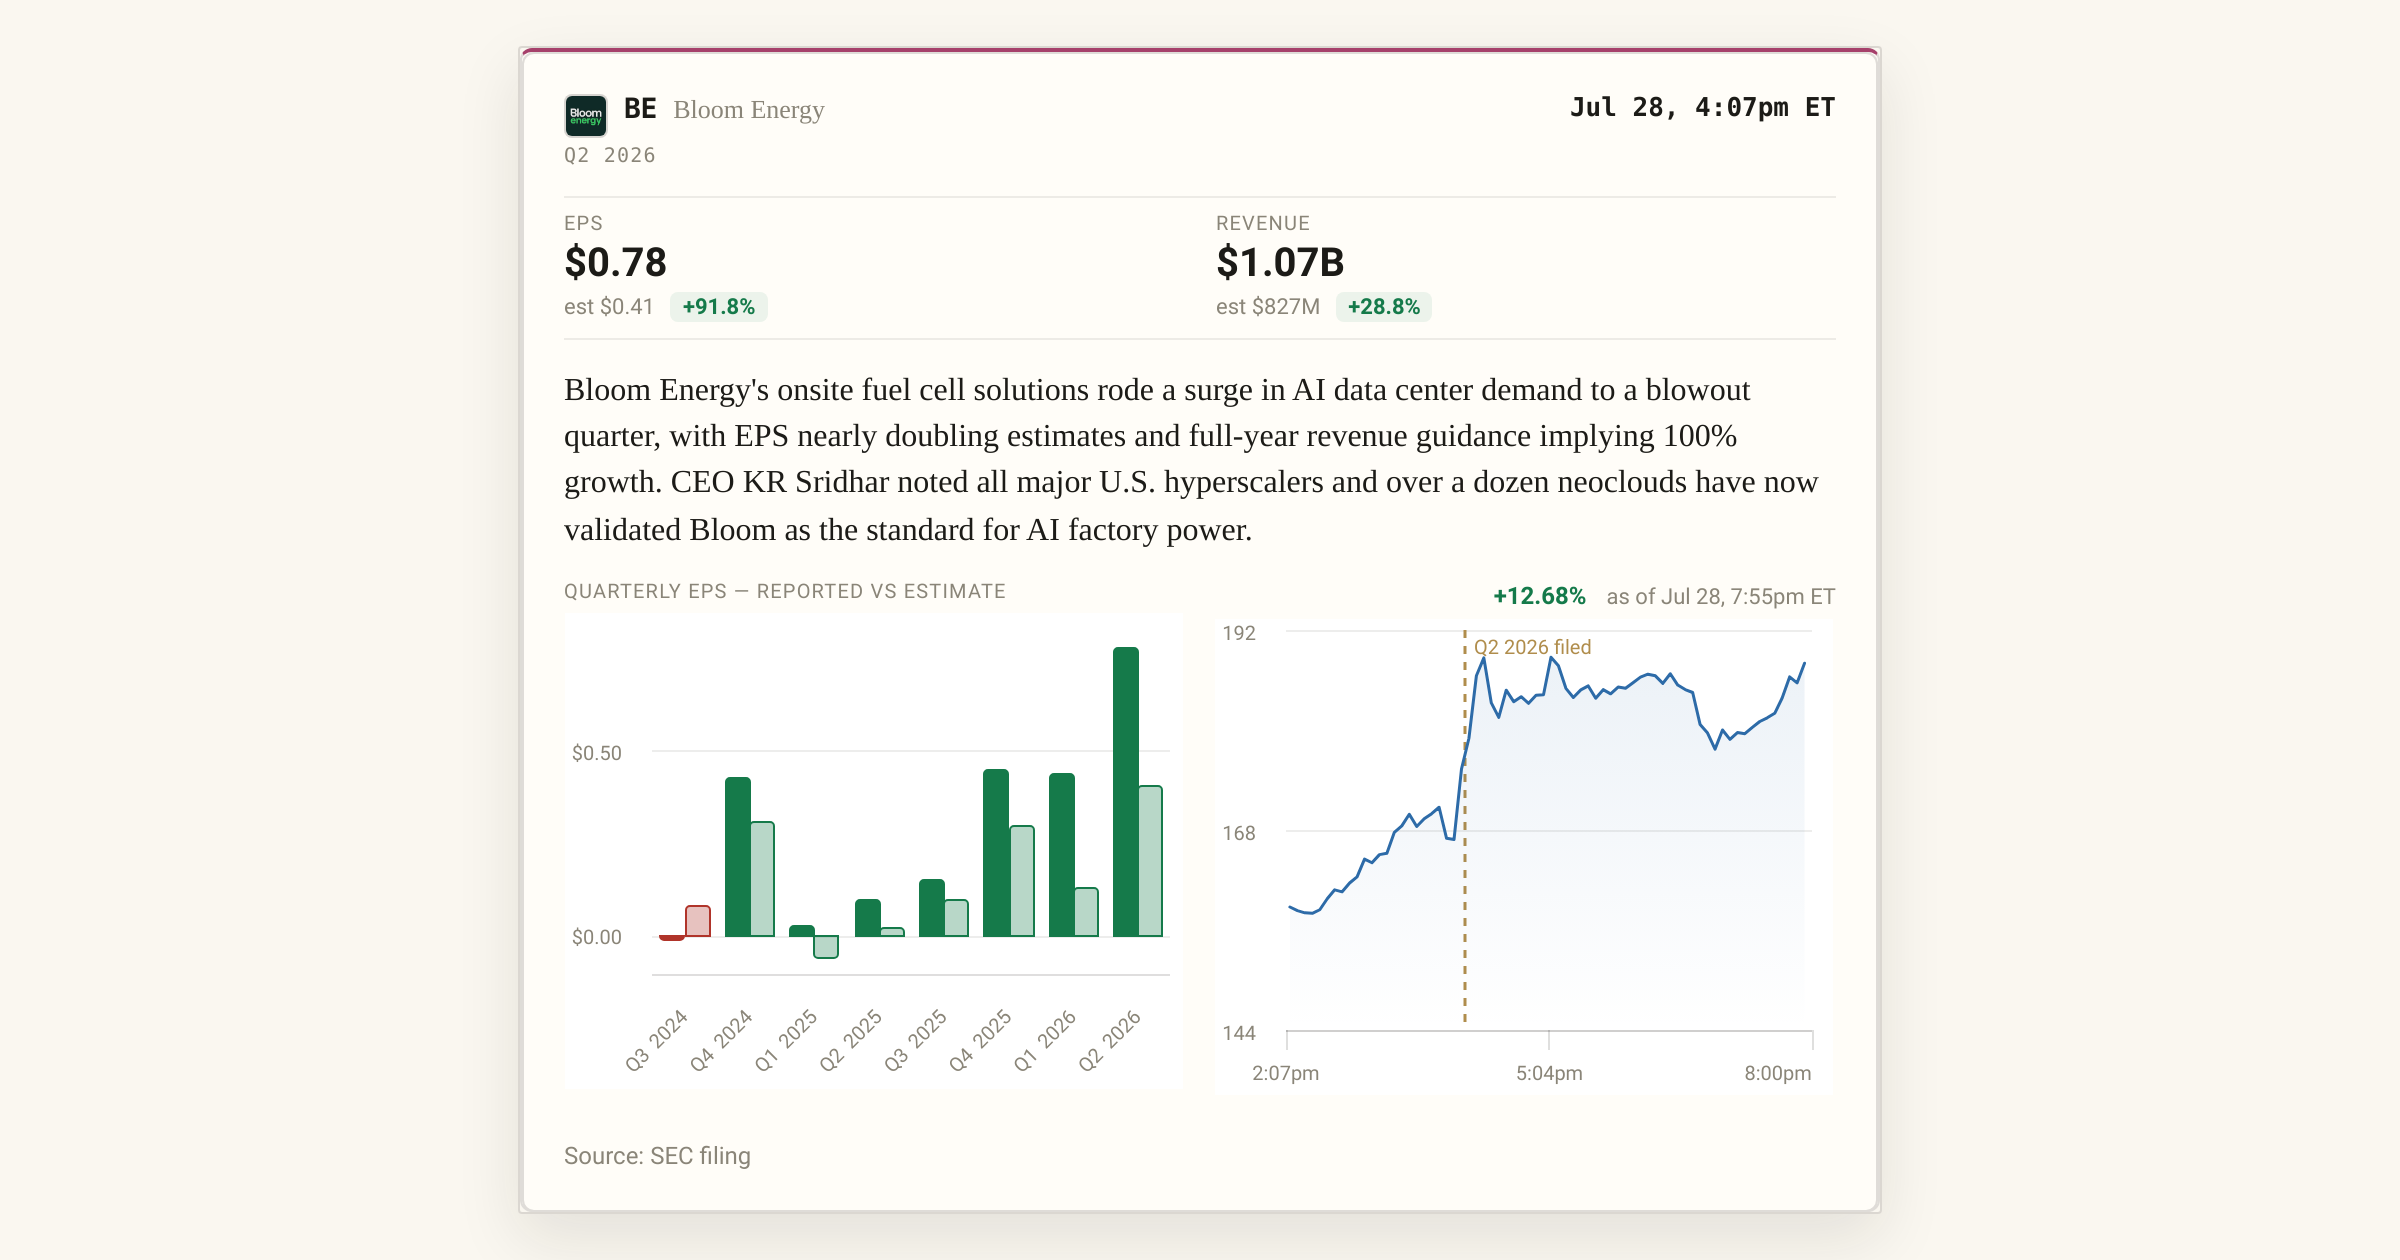This screenshot has width=2400, height=1260.
Task: Click the Q2 2025 axis label on the EPS chart
Action: [x=851, y=1040]
